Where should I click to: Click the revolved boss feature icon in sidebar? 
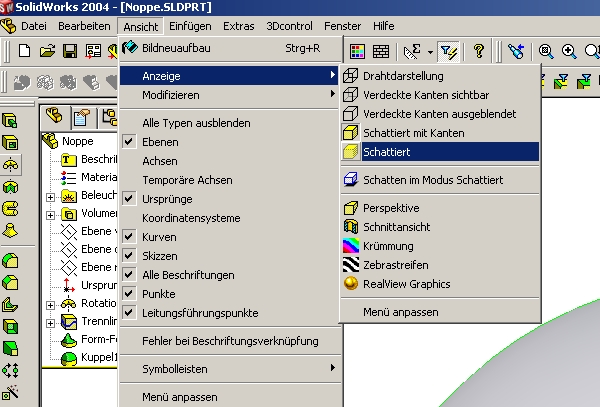[x=10, y=164]
